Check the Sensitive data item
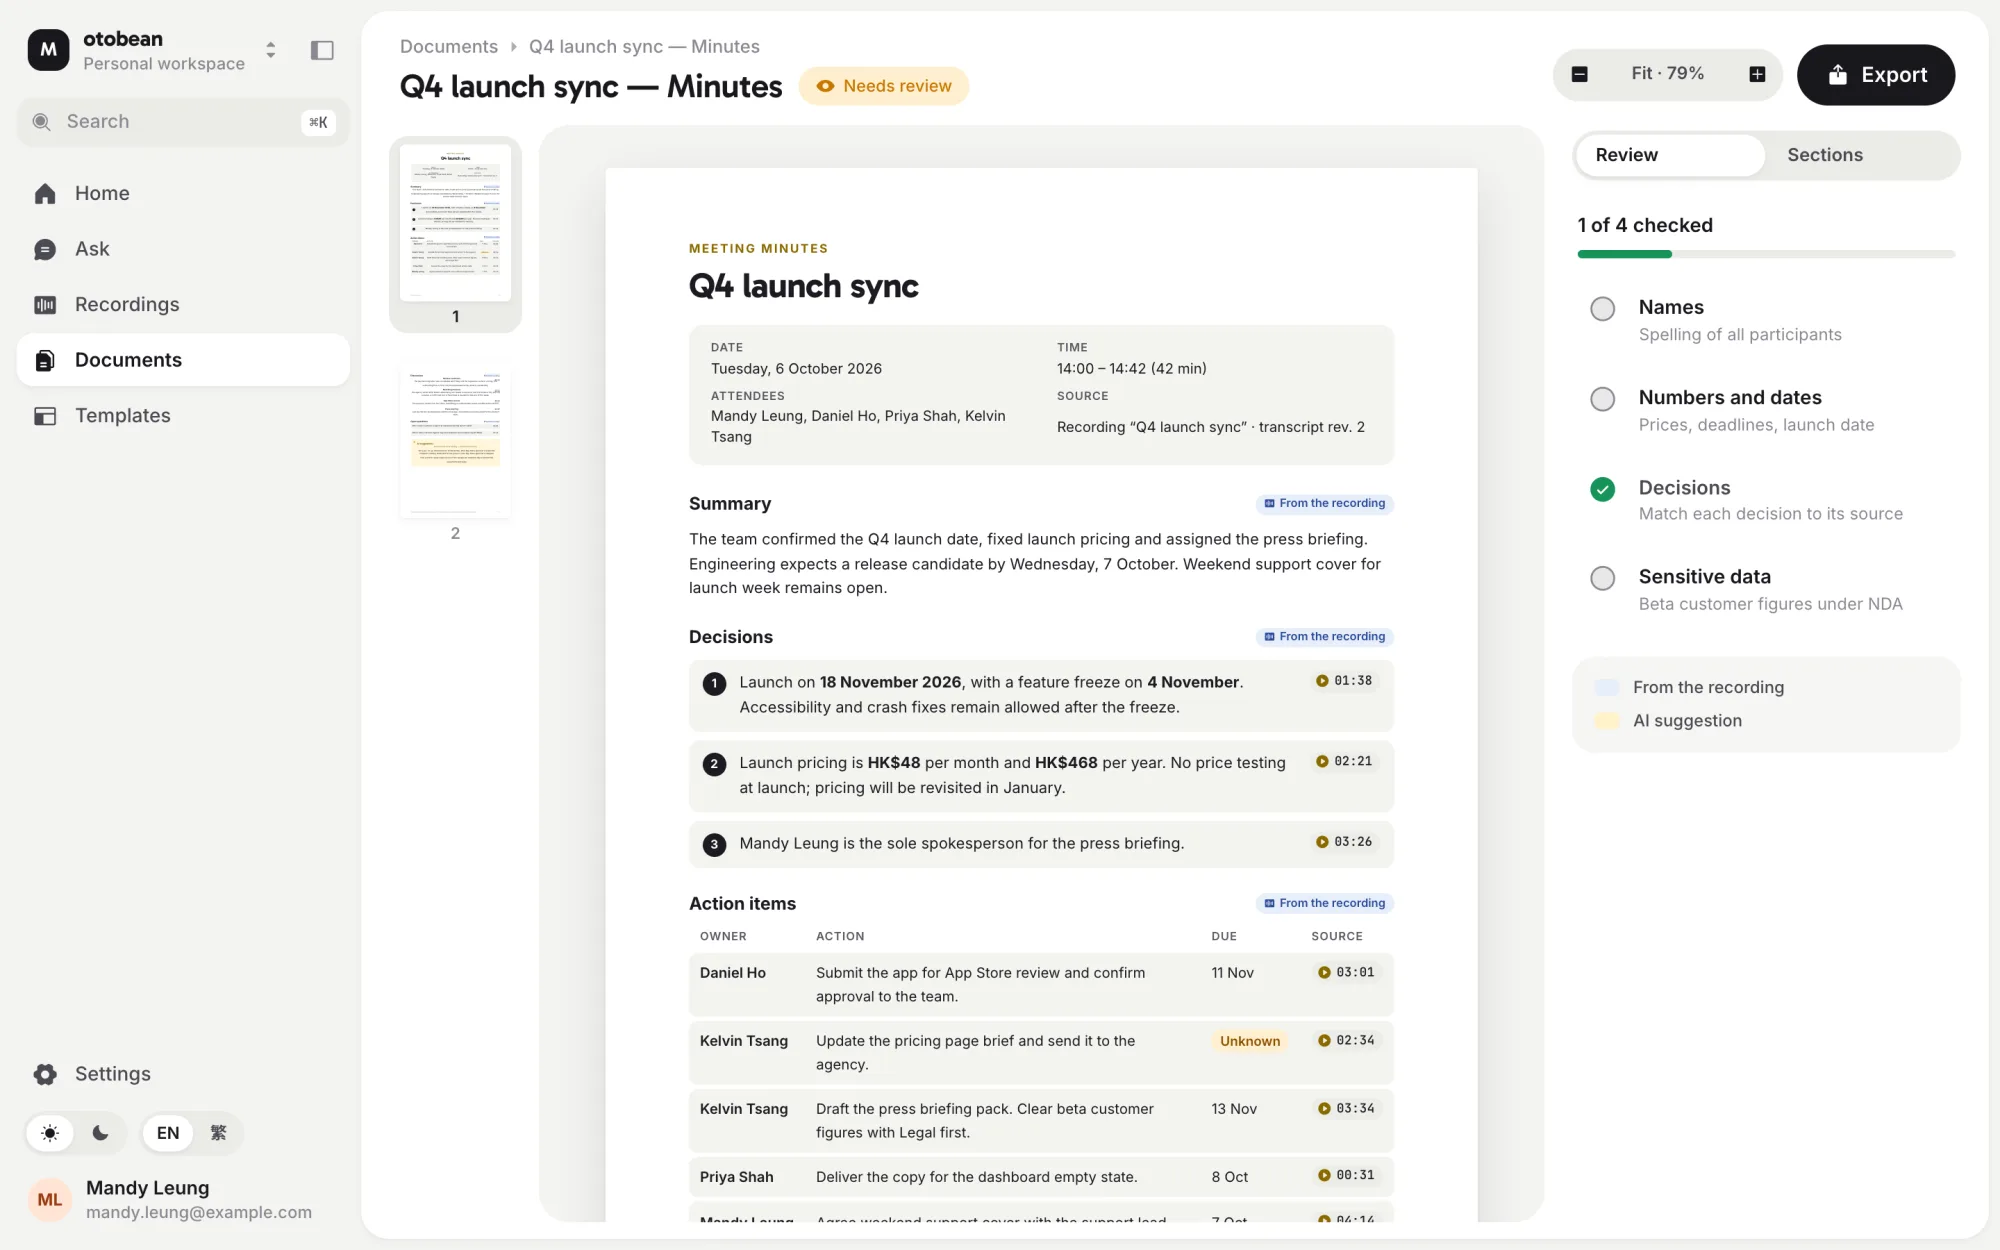Image resolution: width=2000 pixels, height=1250 pixels. tap(1602, 578)
